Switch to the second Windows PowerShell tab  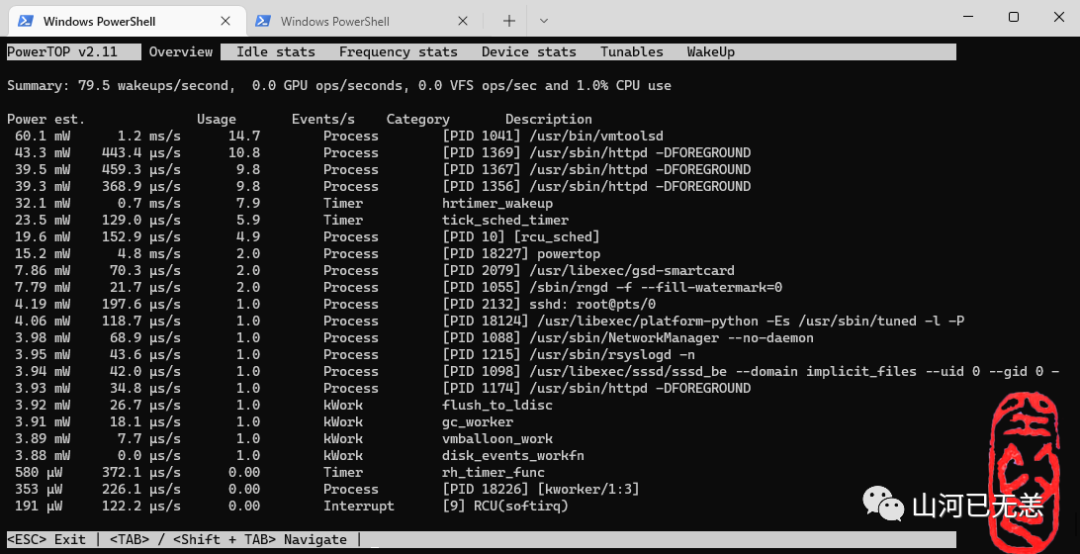362,21
